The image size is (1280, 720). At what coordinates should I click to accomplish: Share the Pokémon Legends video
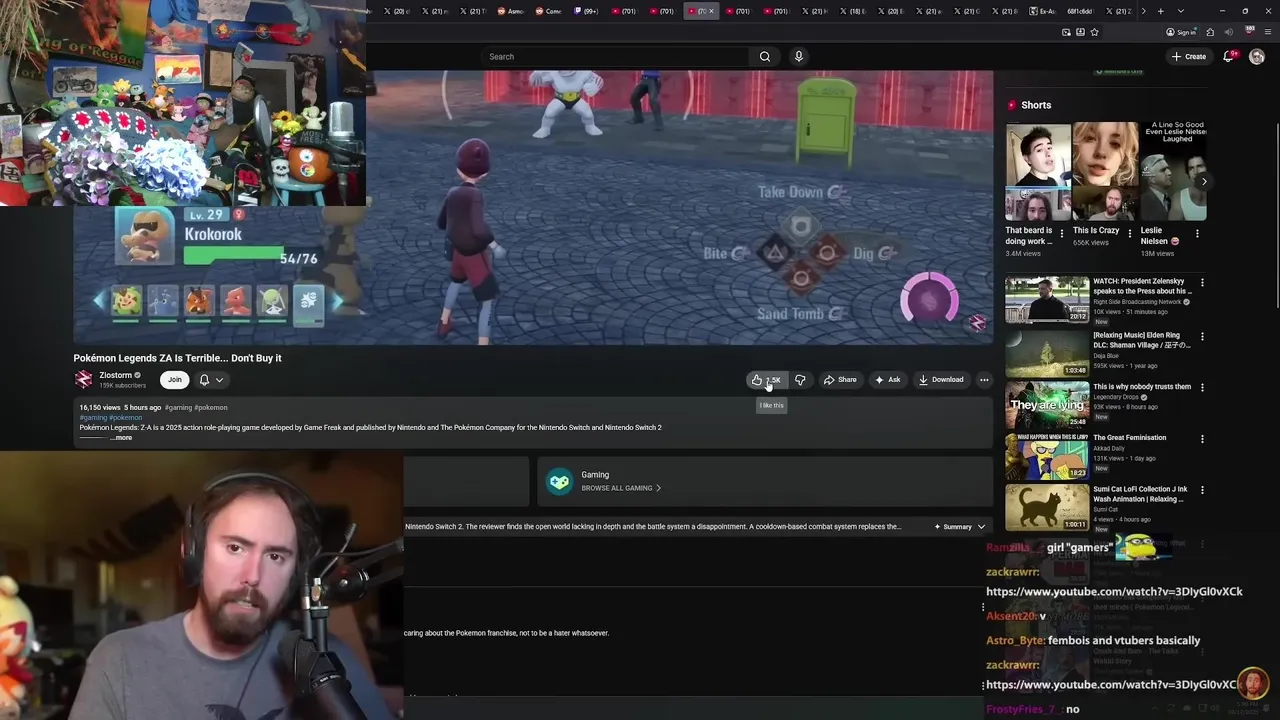point(840,380)
